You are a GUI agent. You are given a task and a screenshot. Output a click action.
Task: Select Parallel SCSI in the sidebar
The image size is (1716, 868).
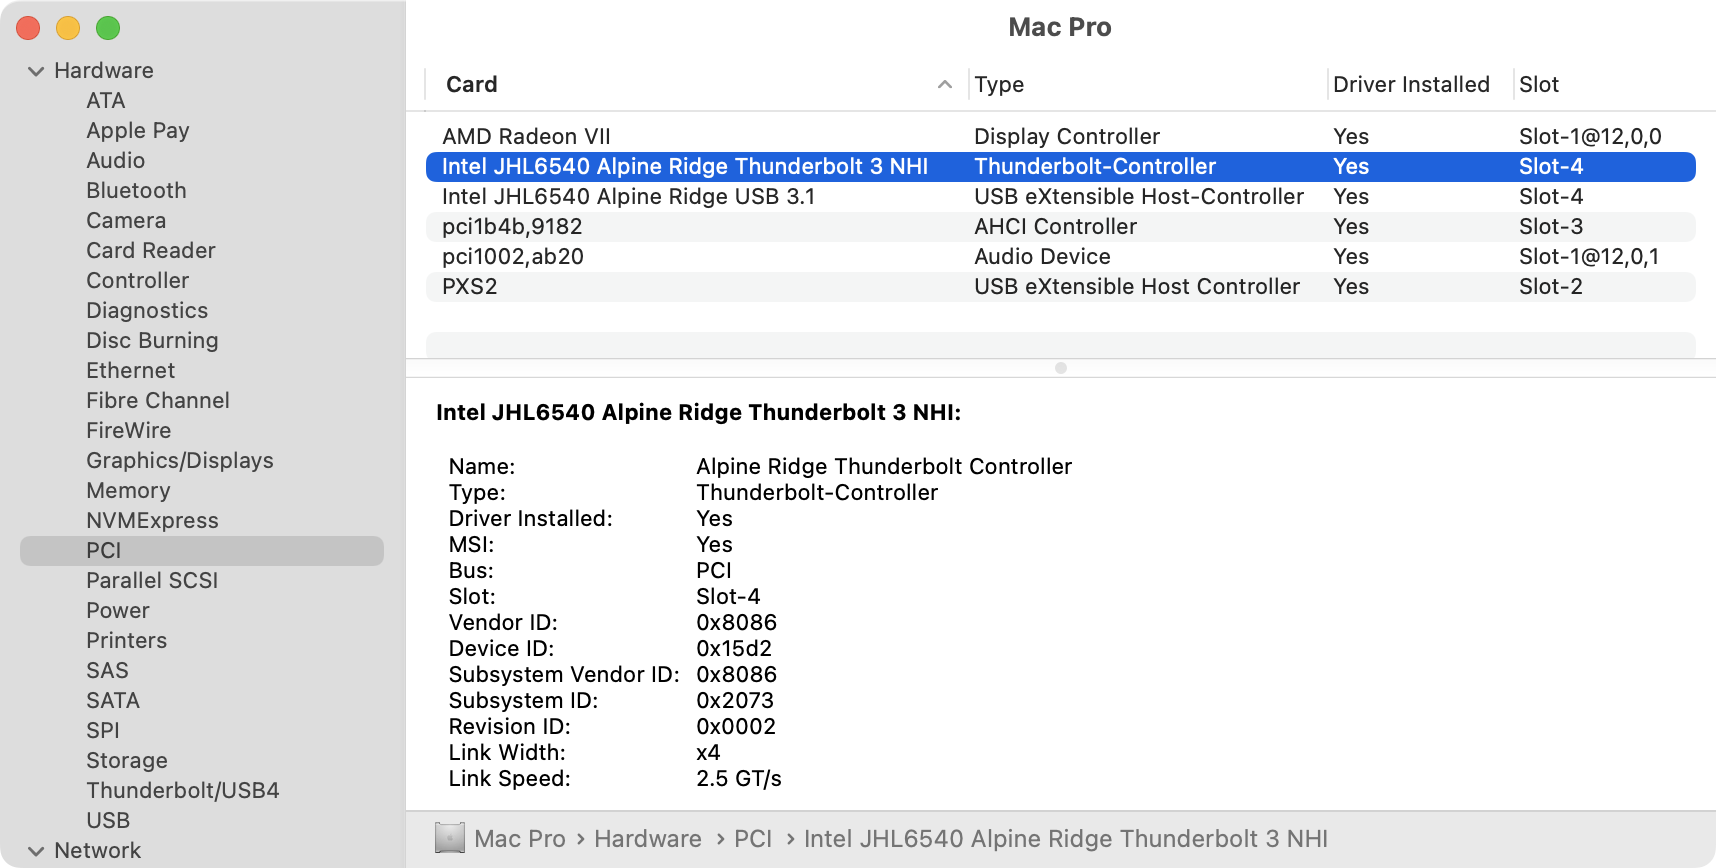click(152, 581)
